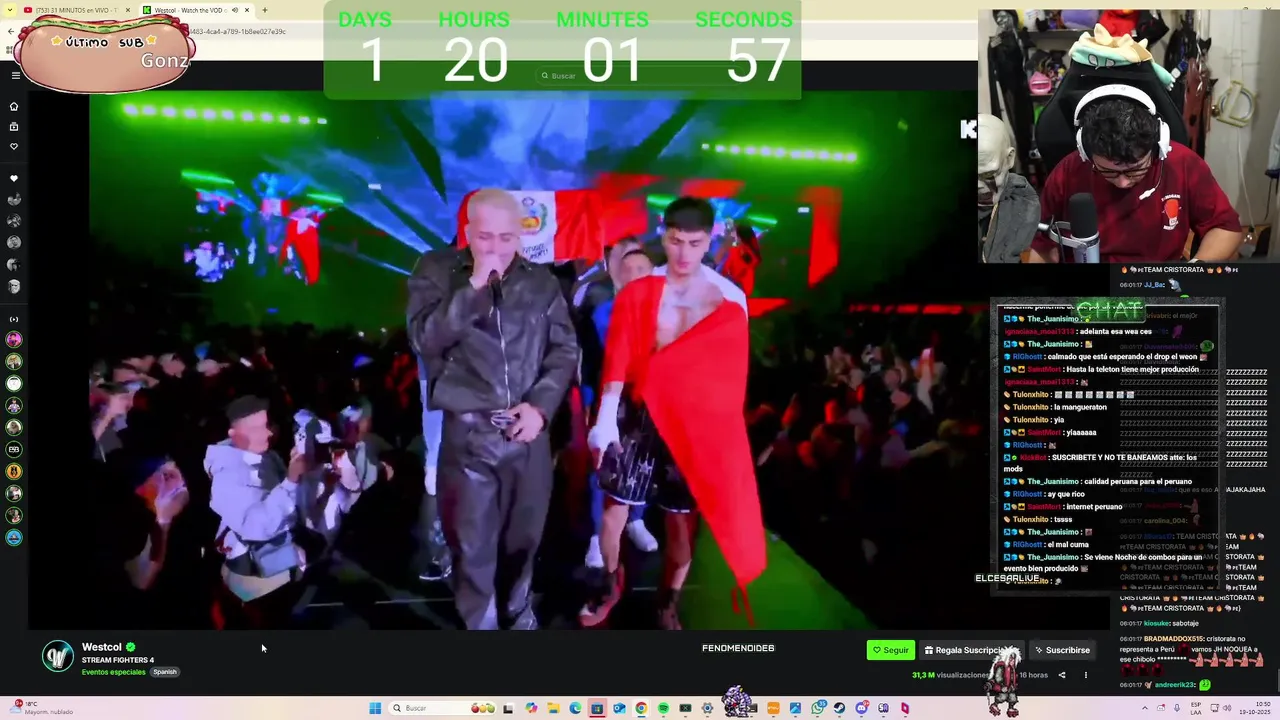The width and height of the screenshot is (1280, 720).
Task: Show hidden system tray icons chevron
Action: point(1145,708)
